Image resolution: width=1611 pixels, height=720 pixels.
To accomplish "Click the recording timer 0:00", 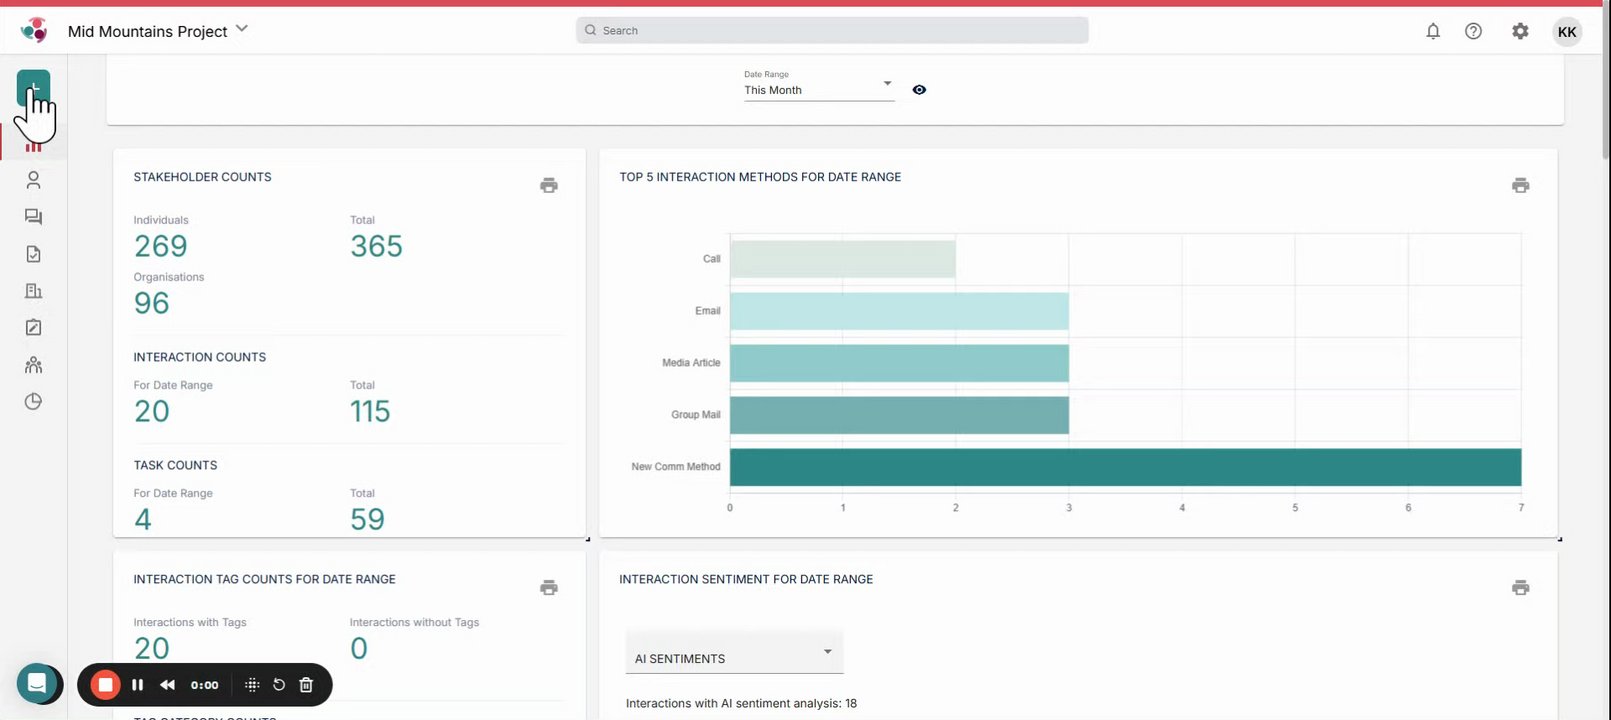I will click(204, 685).
